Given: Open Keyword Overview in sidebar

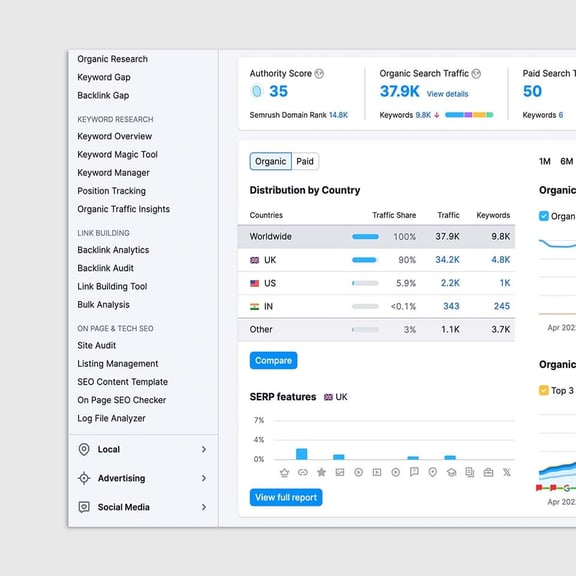Looking at the screenshot, I should [115, 136].
